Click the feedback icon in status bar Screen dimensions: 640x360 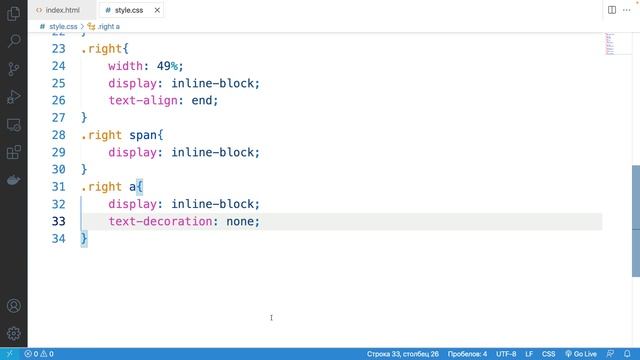(x=610, y=354)
